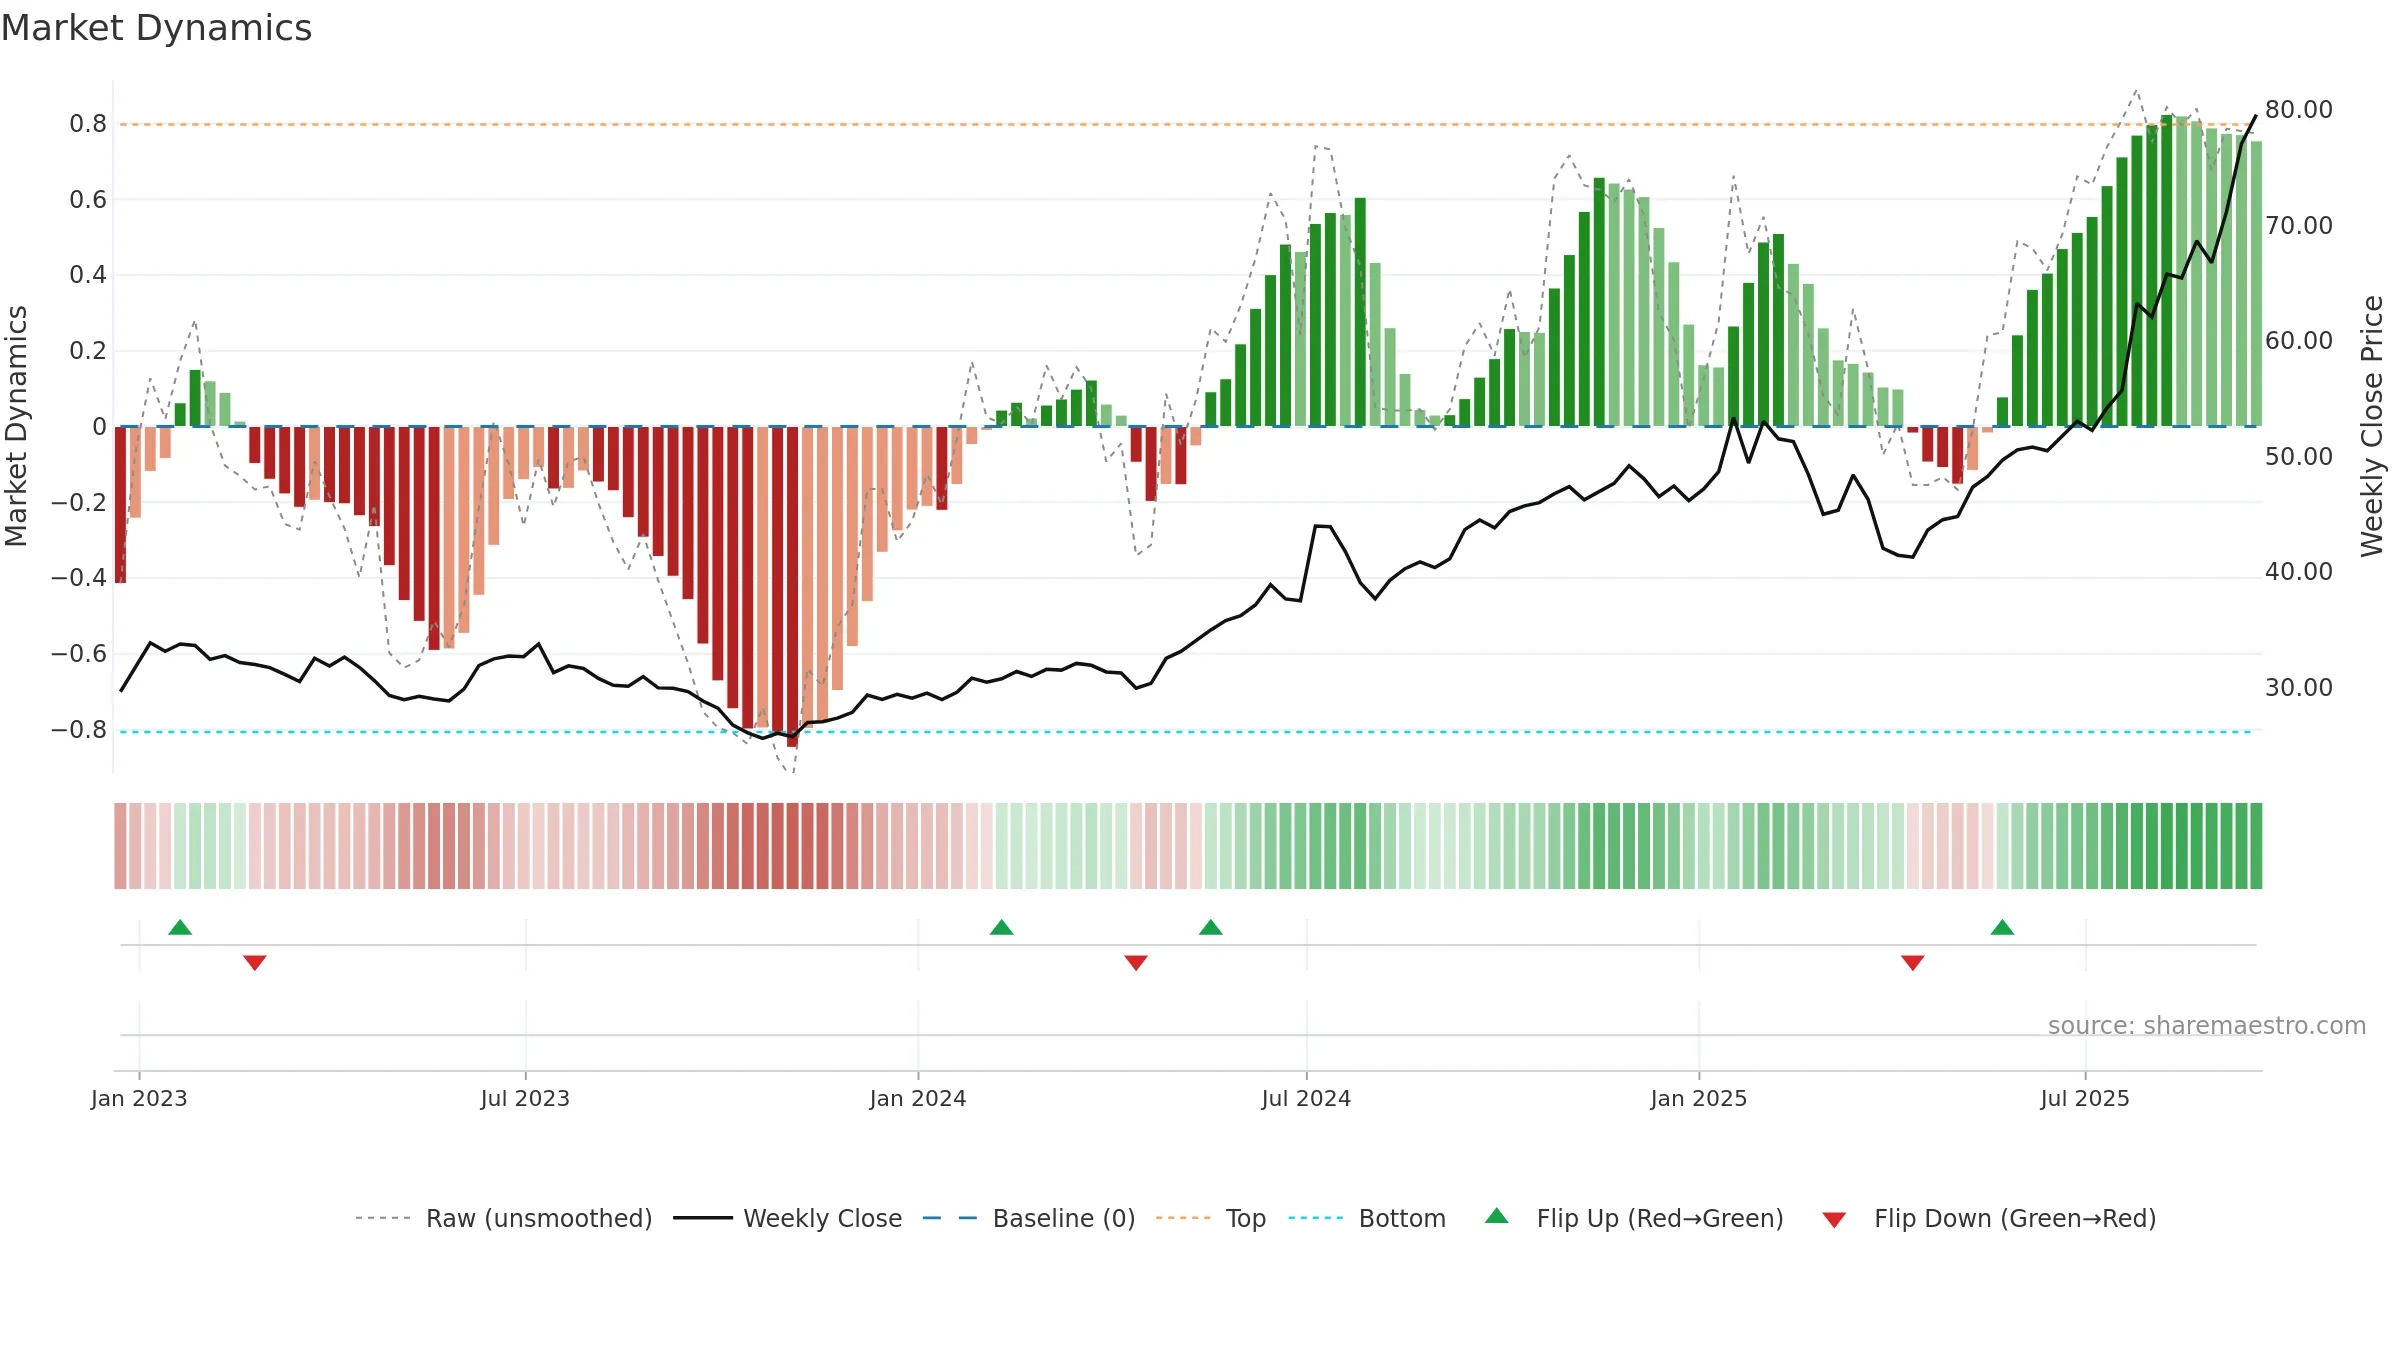Toggle Flip Up (Red→Green) legend entry

point(1635,1218)
